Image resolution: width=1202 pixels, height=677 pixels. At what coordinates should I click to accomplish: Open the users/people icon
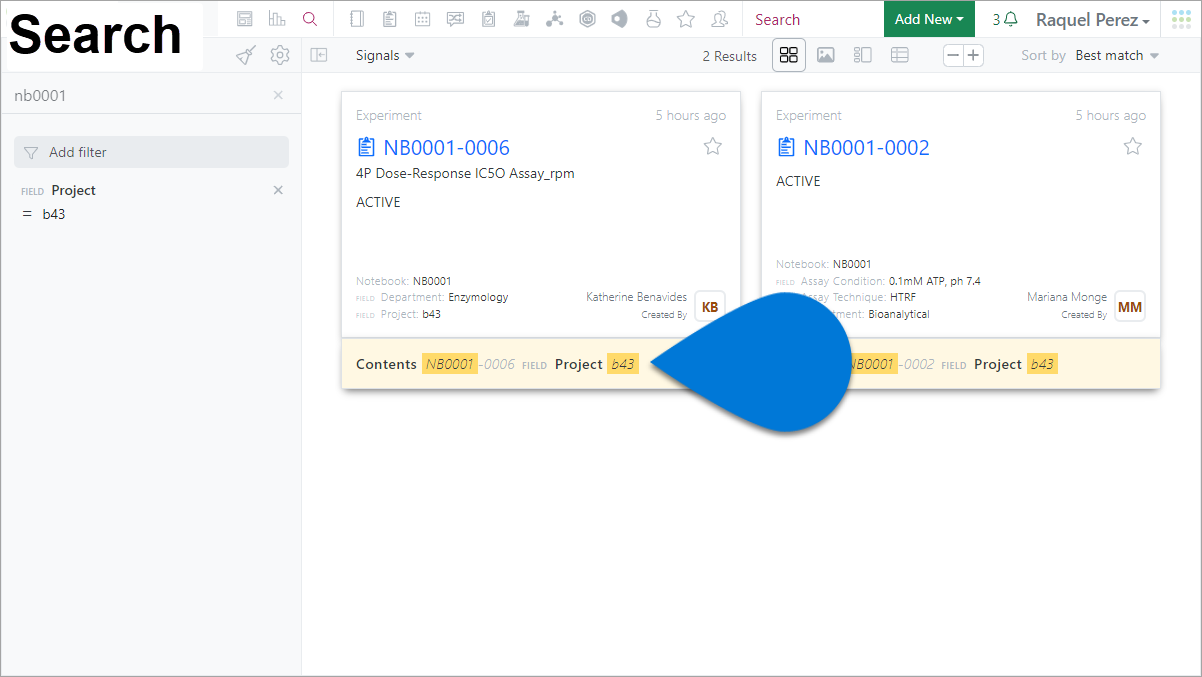[x=719, y=19]
